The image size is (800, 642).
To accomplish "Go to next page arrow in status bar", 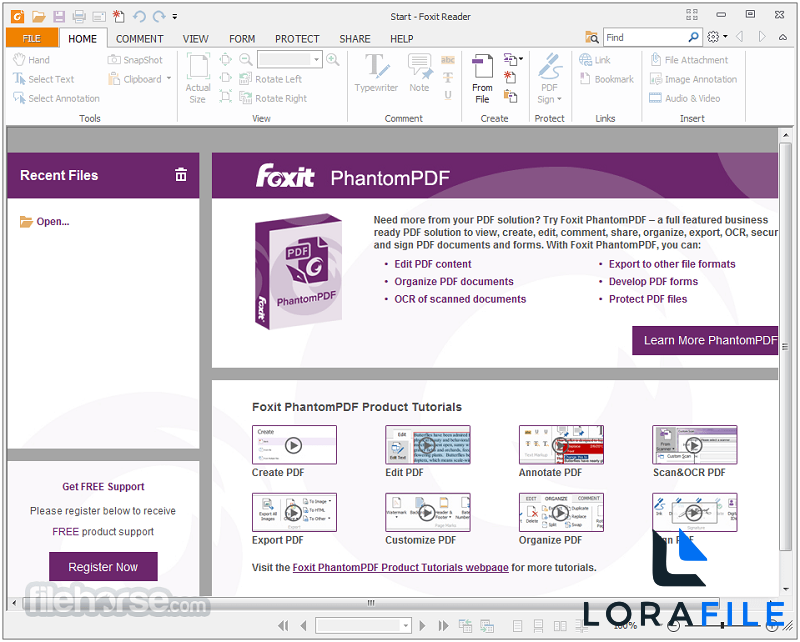I will pyautogui.click(x=422, y=626).
